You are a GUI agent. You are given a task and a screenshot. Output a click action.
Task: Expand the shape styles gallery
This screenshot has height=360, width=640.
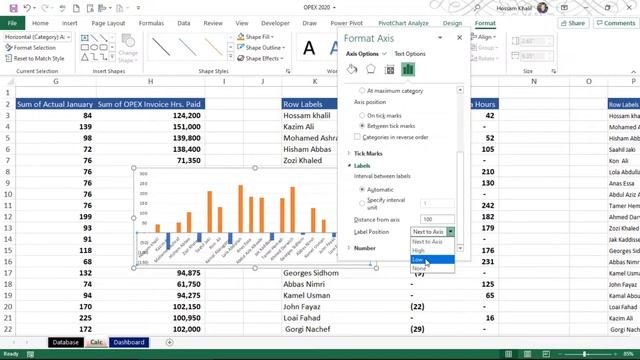tap(231, 57)
